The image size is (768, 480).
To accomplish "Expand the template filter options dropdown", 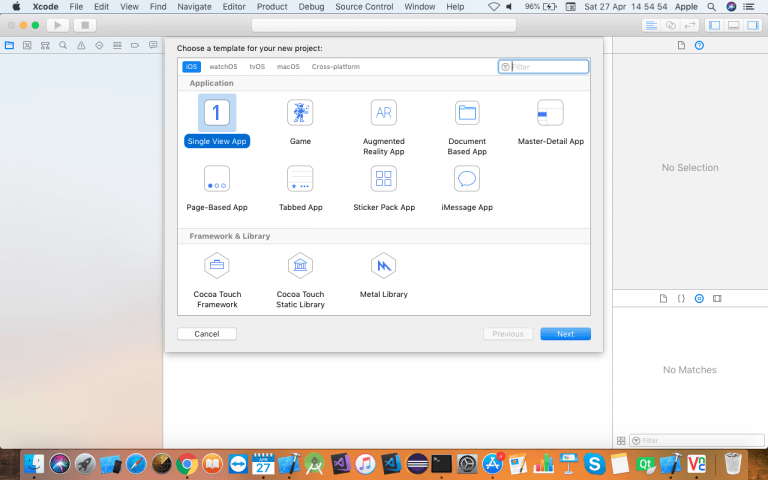I will [505, 67].
